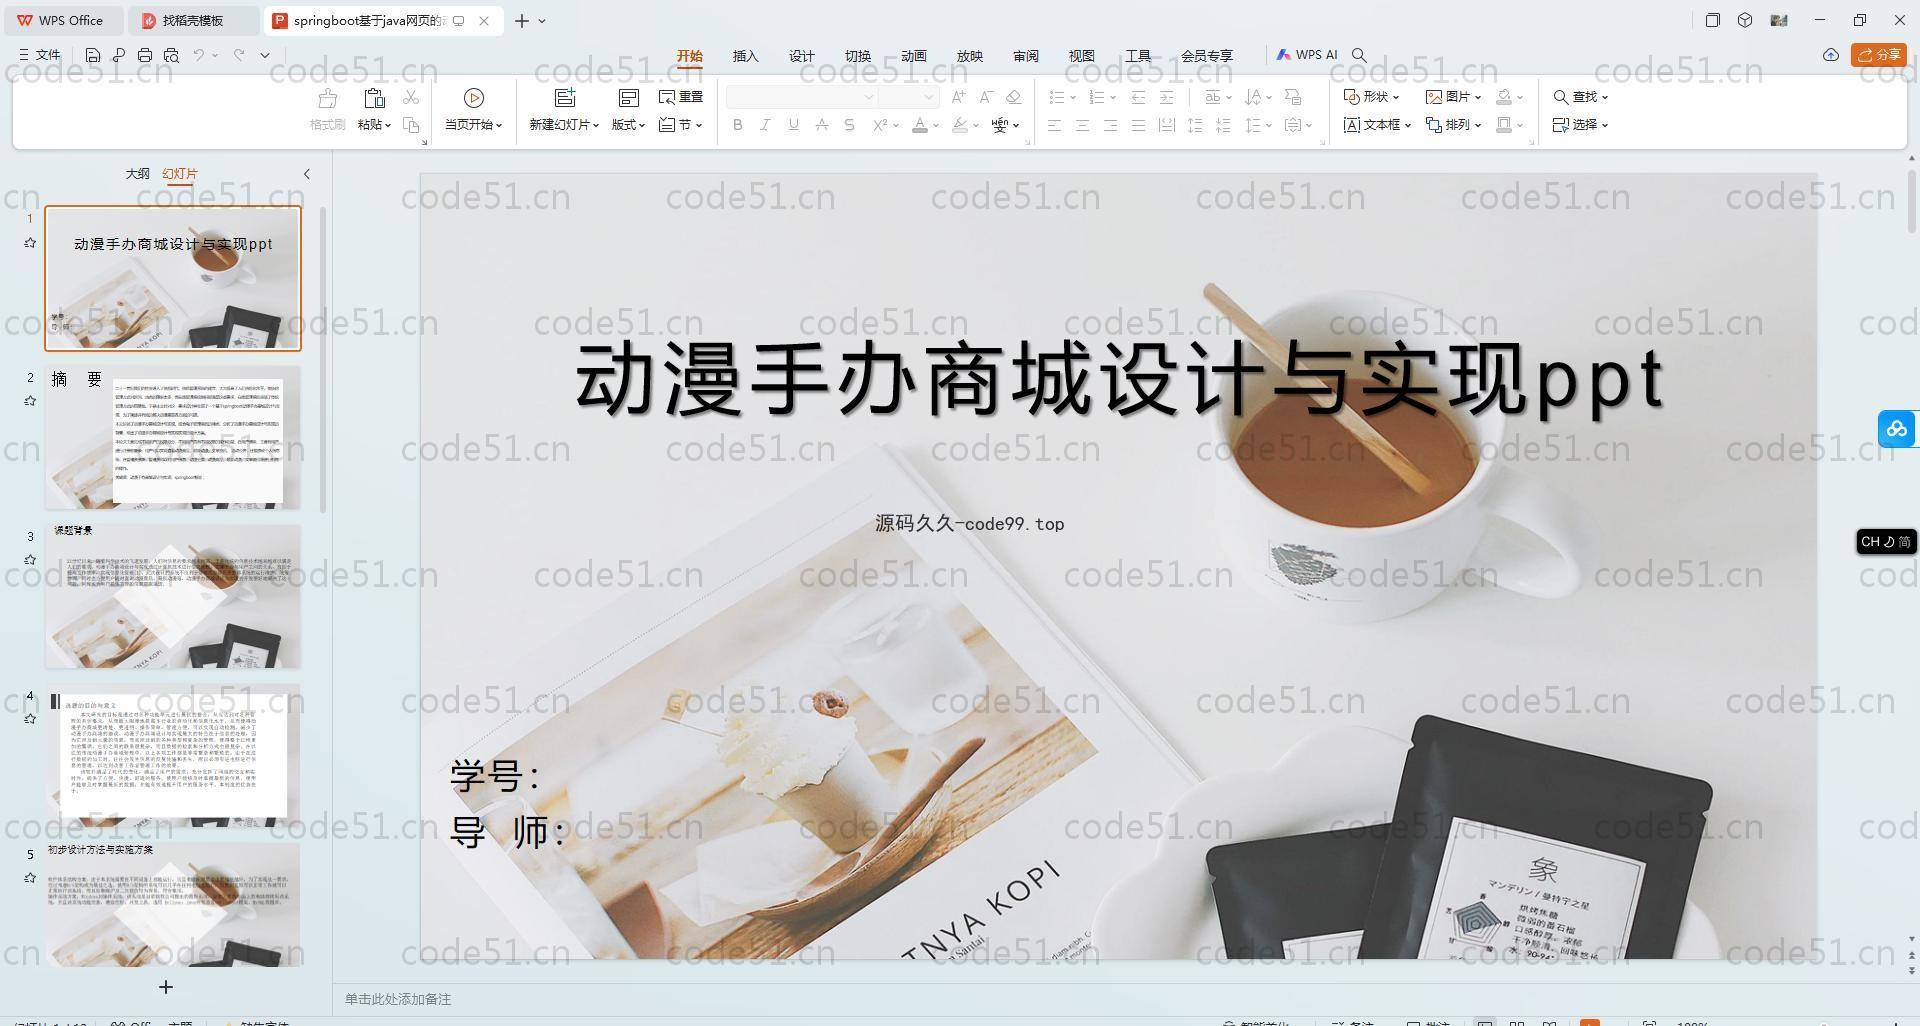This screenshot has height=1026, width=1920.
Task: Open the text highlight color swatch
Action: (x=960, y=125)
